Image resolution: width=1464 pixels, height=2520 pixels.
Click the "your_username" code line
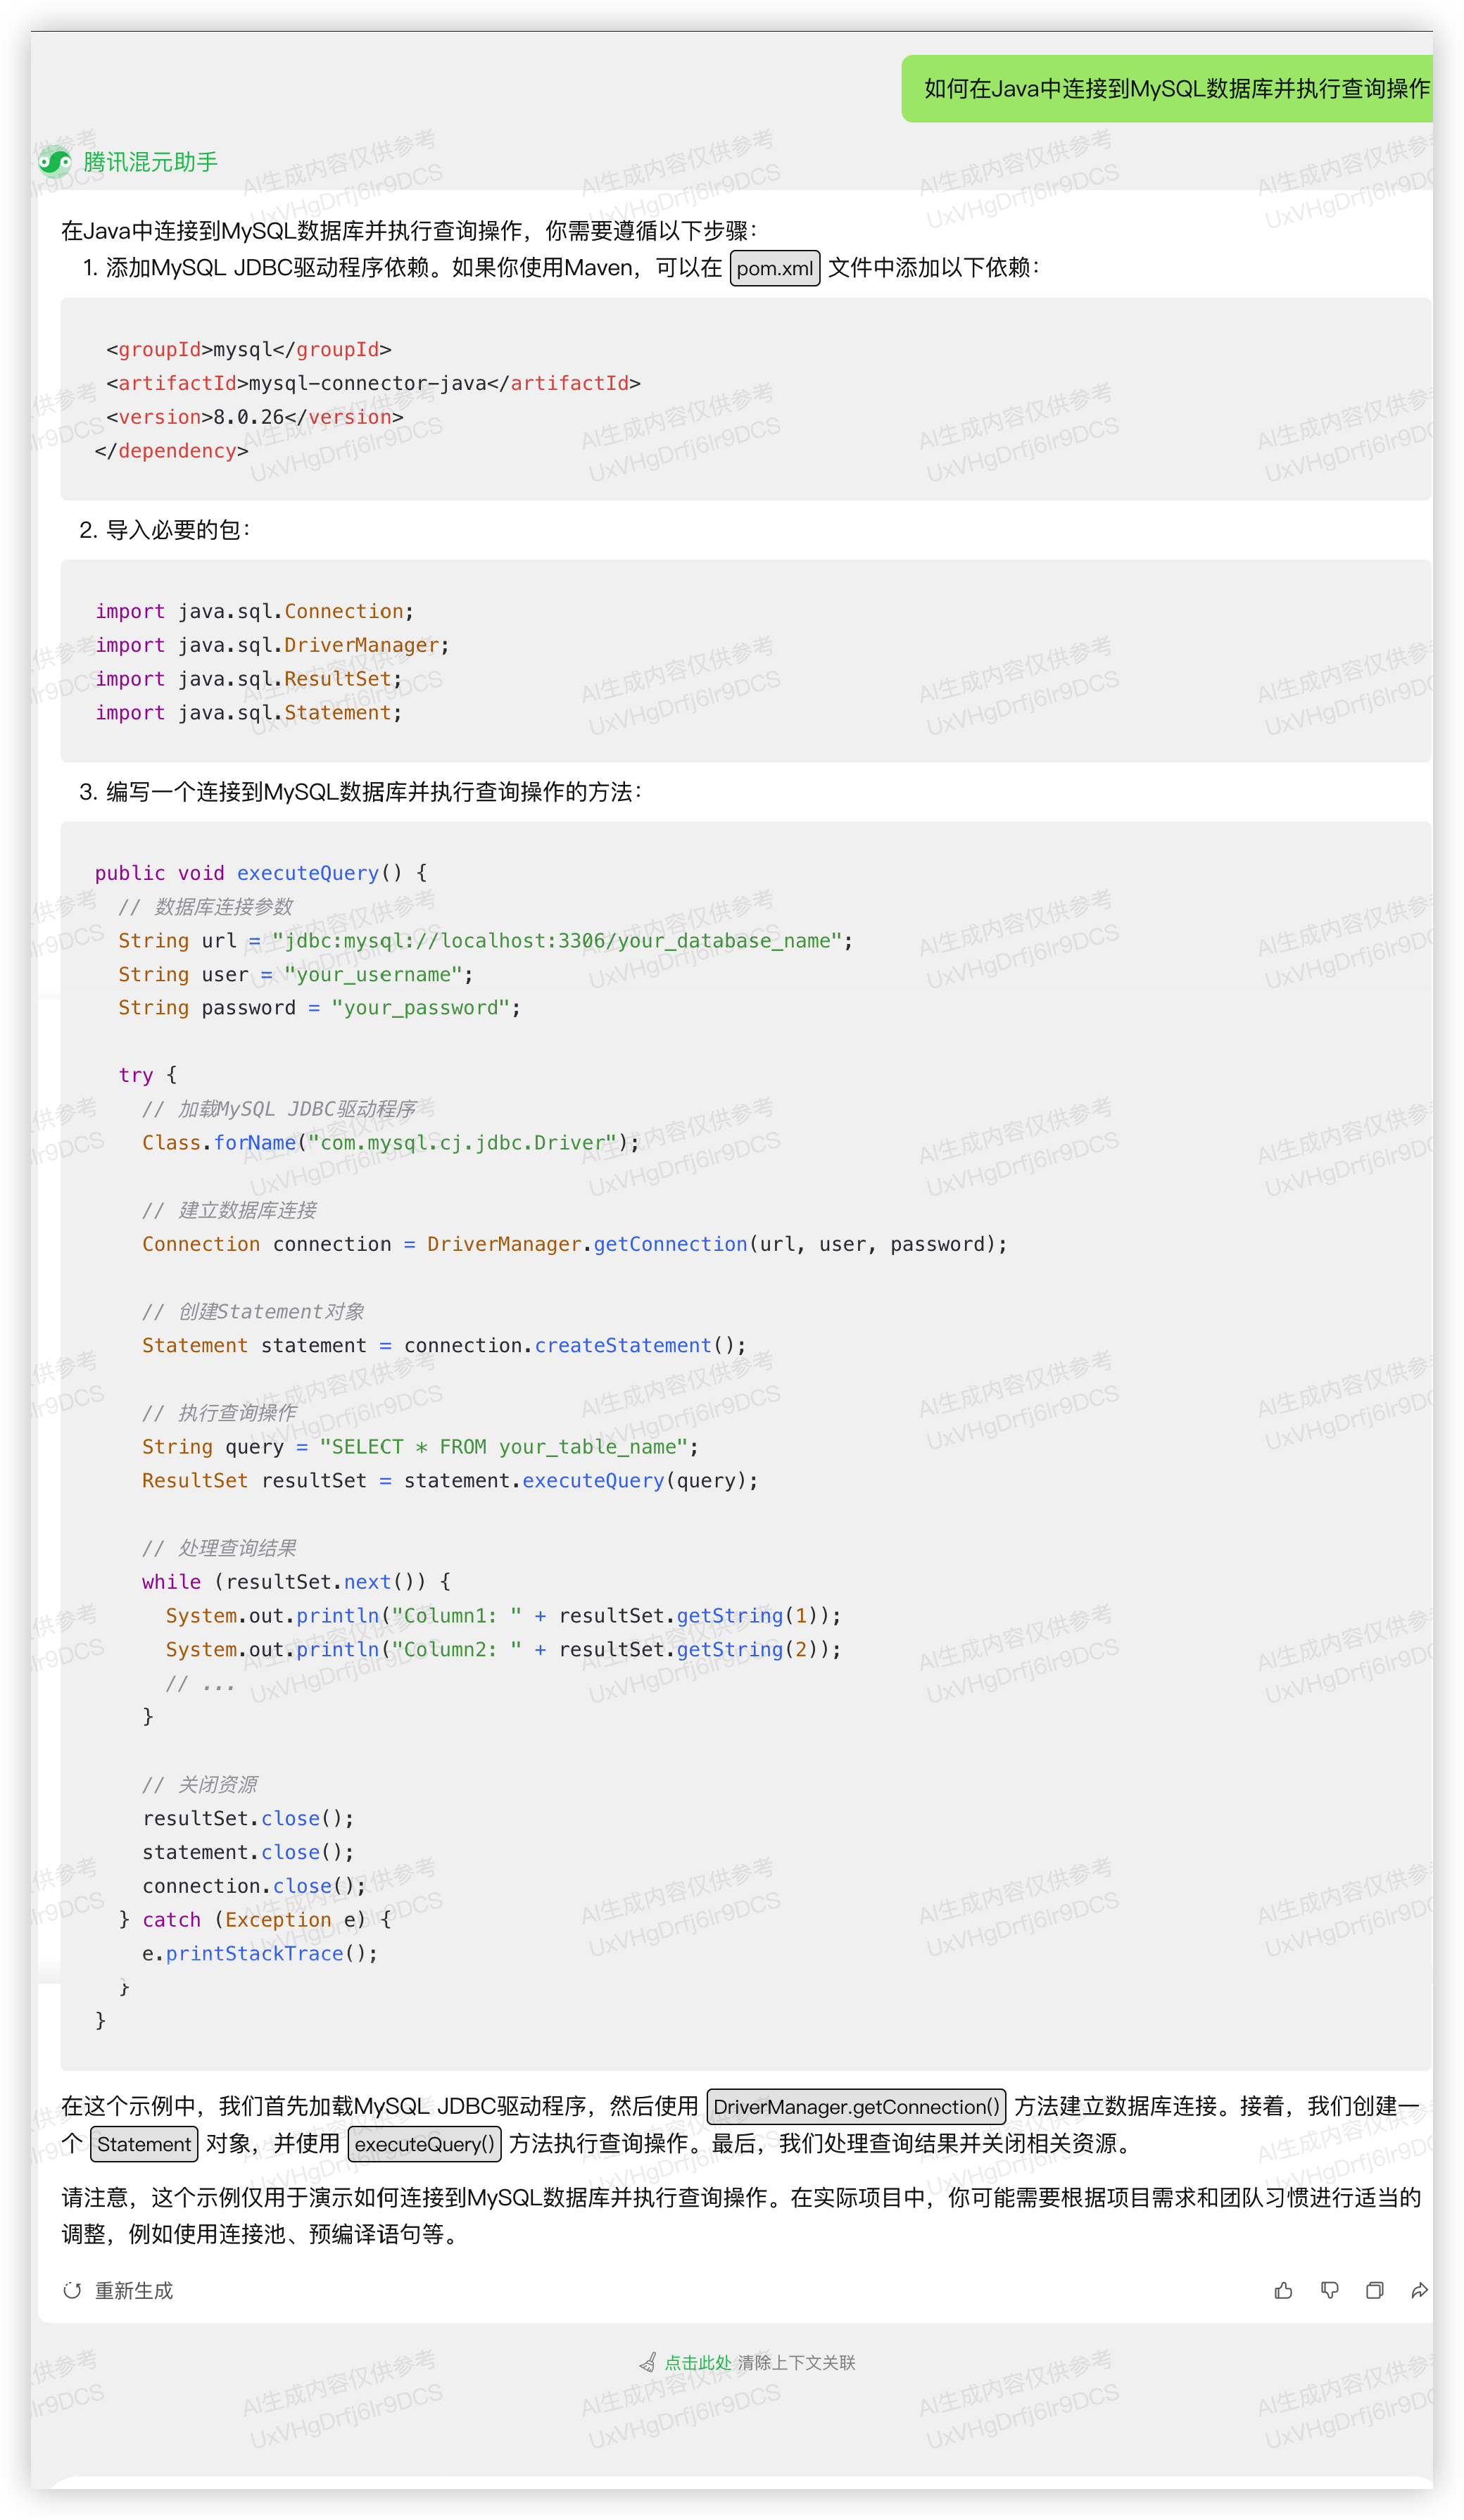coord(296,975)
